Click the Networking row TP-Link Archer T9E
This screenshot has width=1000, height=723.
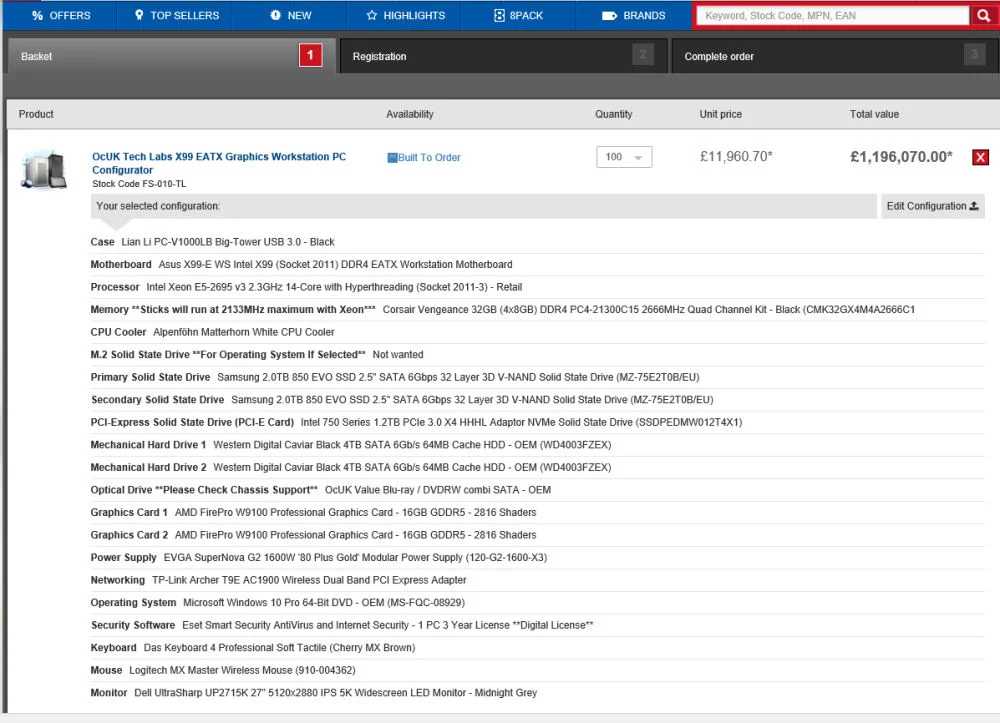(x=538, y=580)
